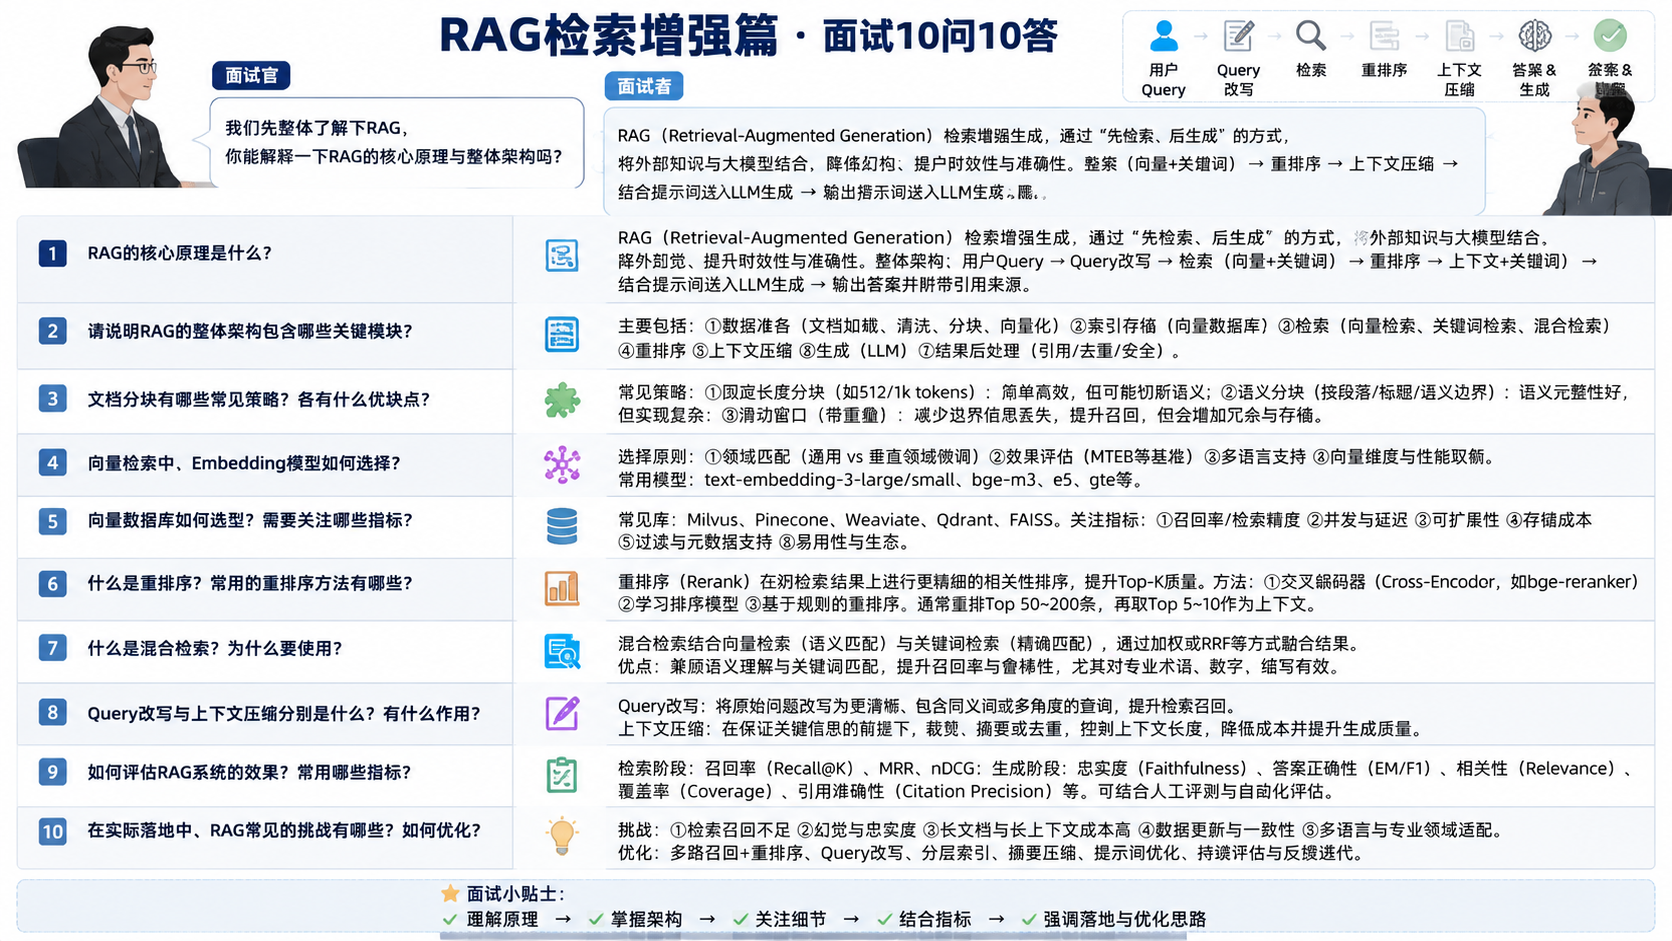Click the interviewer speech bubble text
The height and width of the screenshot is (941, 1672).
(394, 142)
